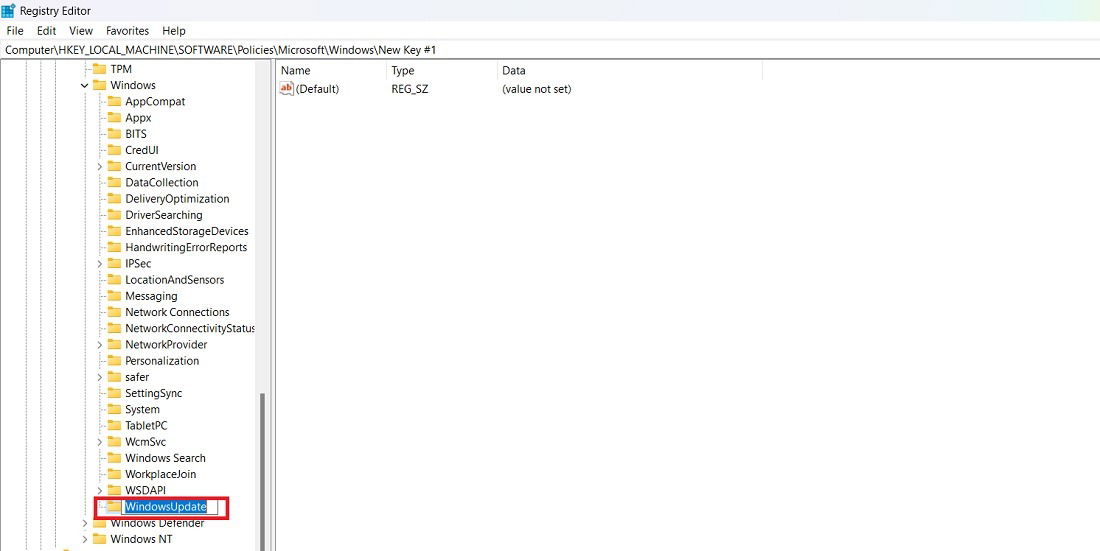Click the BITS folder icon
This screenshot has height=551, width=1100.
click(x=114, y=134)
